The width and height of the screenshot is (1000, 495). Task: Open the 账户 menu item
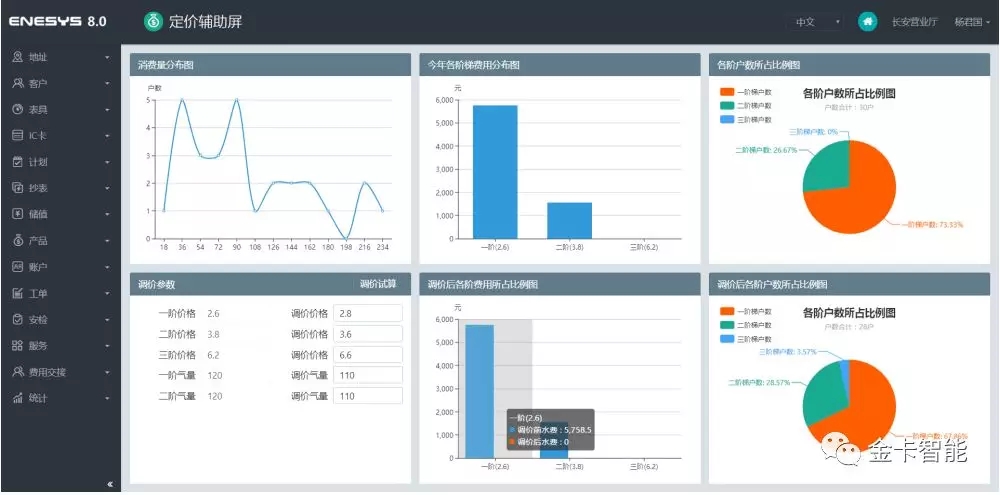61,267
